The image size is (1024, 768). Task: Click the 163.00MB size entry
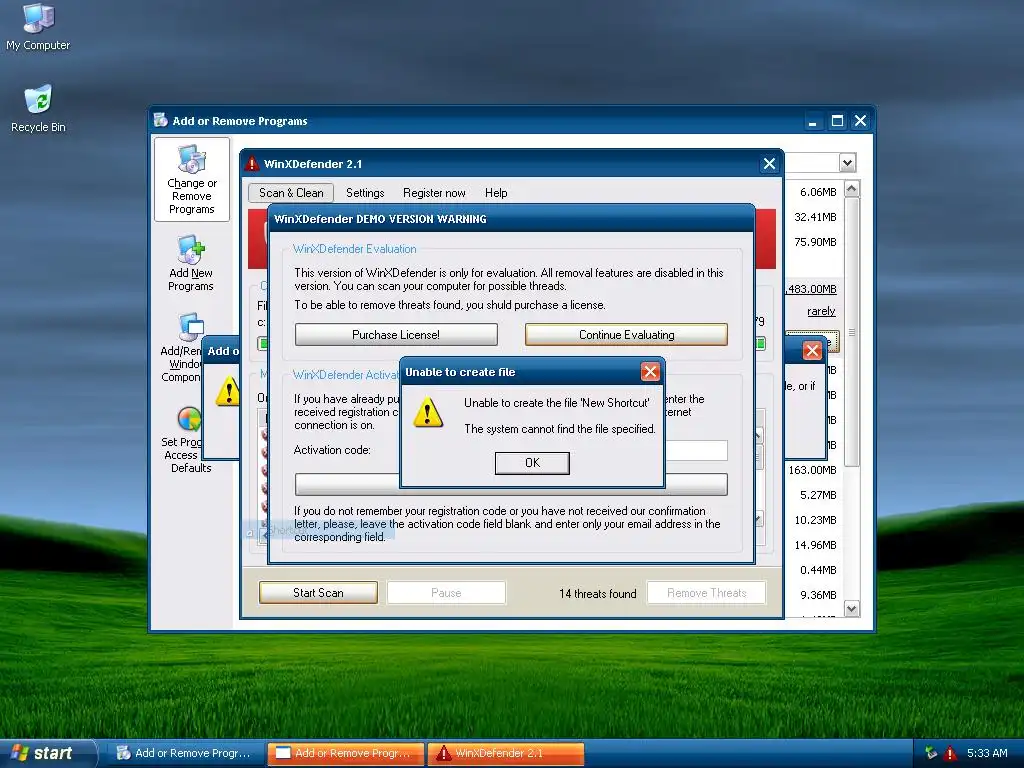(x=812, y=470)
